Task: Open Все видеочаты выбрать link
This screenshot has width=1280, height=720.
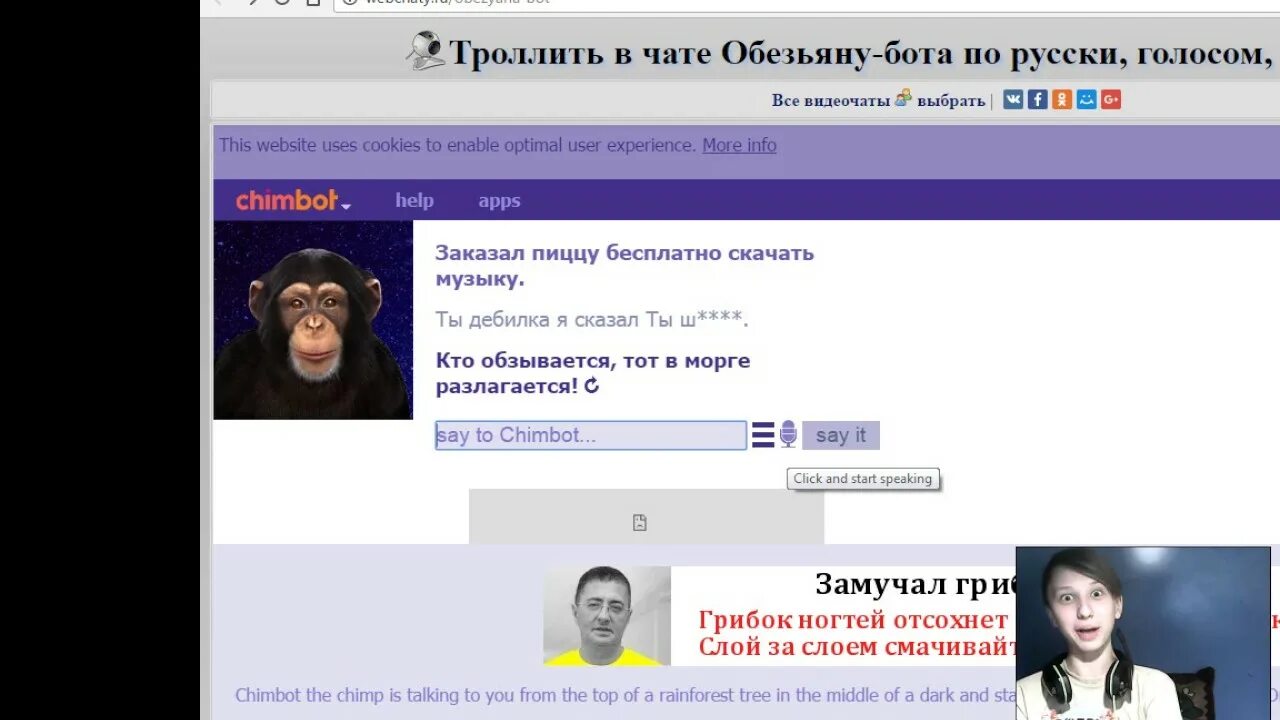Action: [x=878, y=100]
